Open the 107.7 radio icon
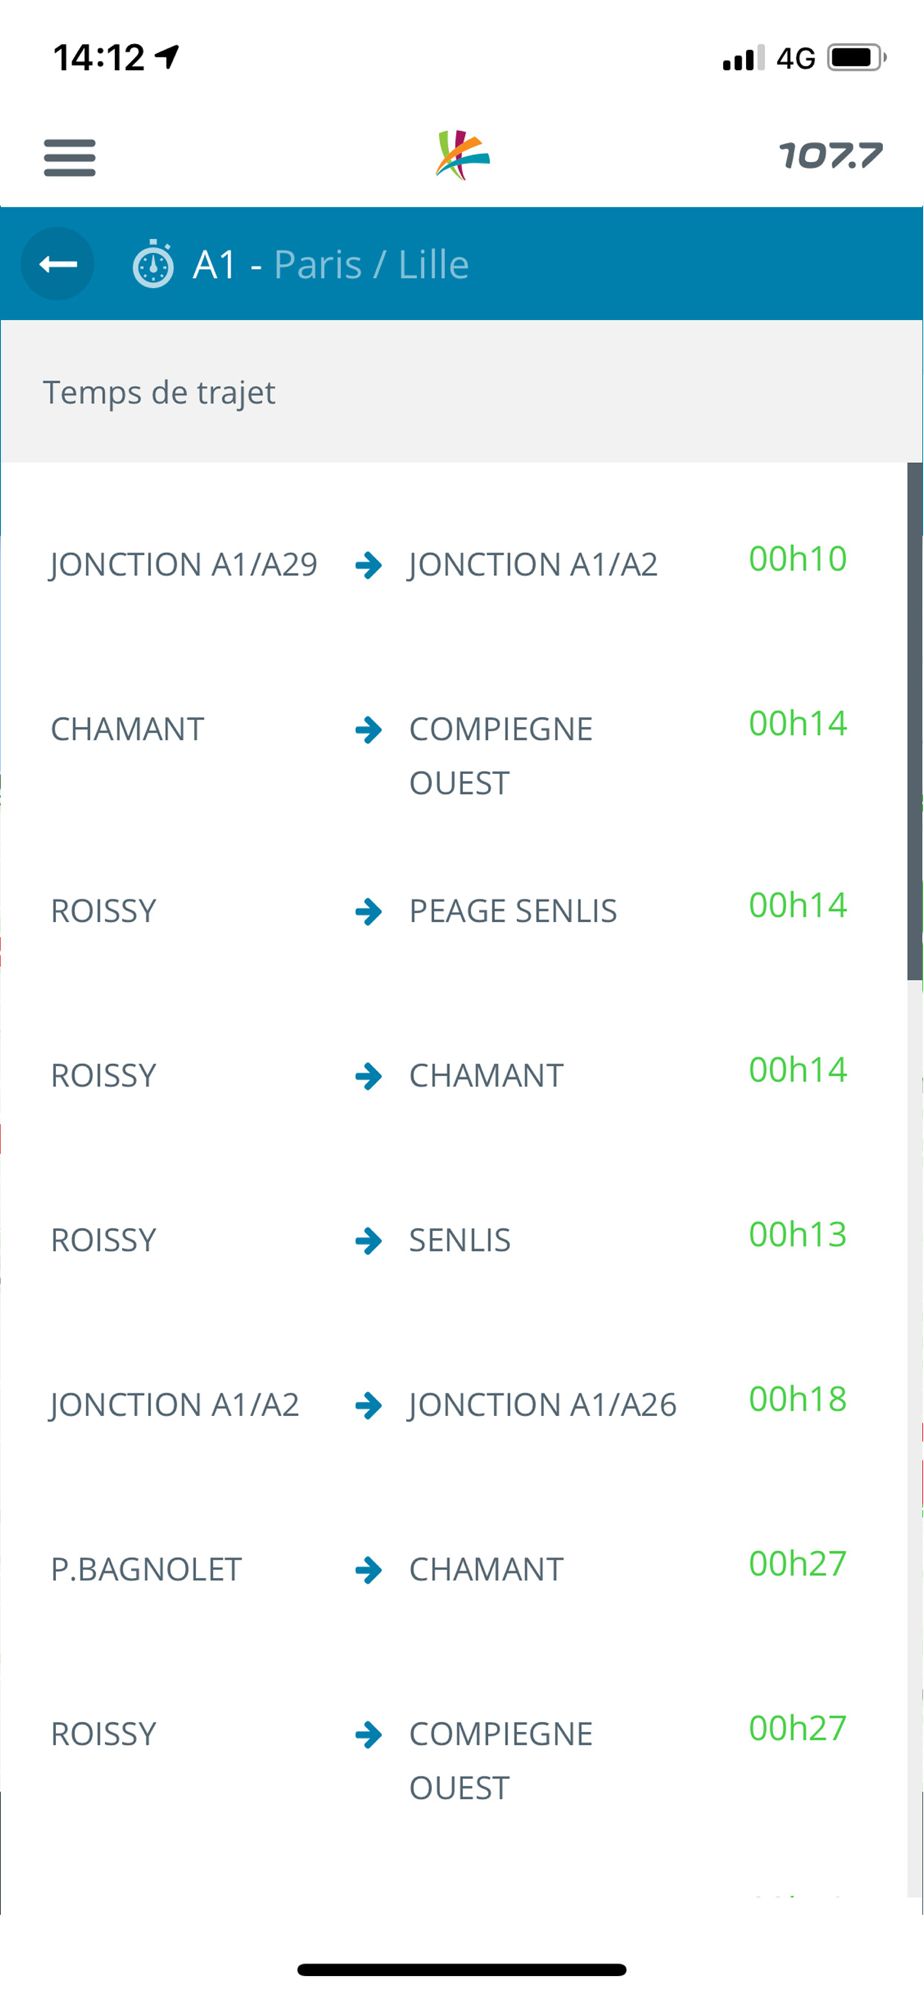This screenshot has width=924, height=2000. tap(830, 155)
